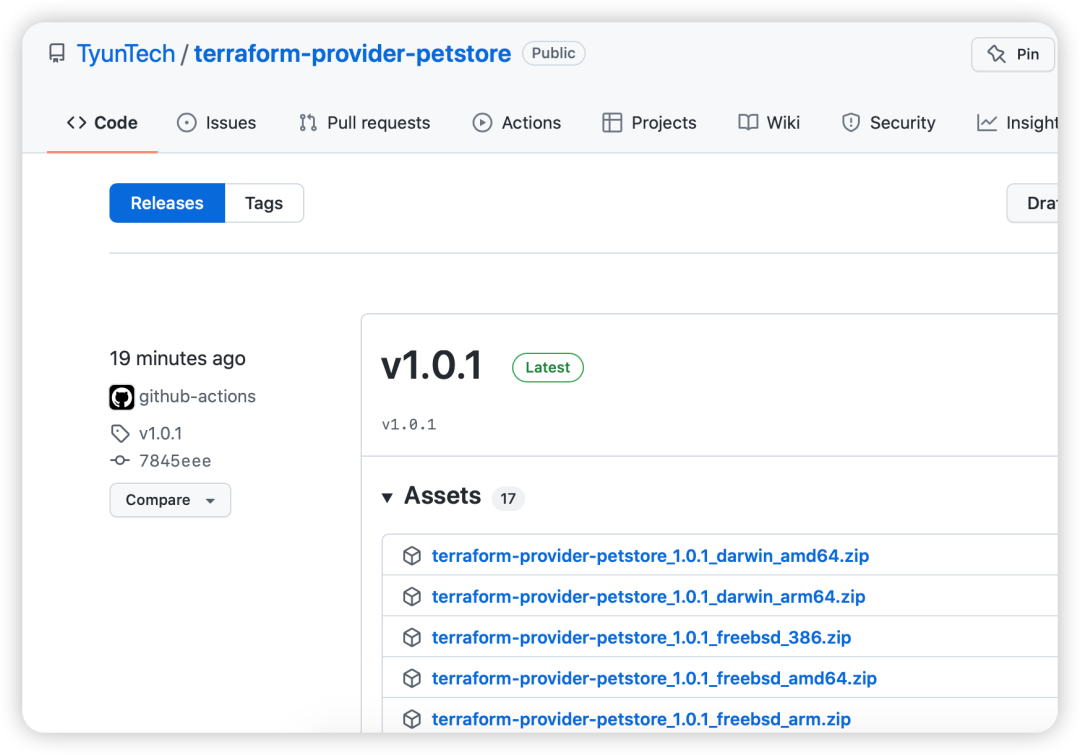Click the Compare dropdown caret arrow
The height and width of the screenshot is (755, 1080).
[x=210, y=501]
